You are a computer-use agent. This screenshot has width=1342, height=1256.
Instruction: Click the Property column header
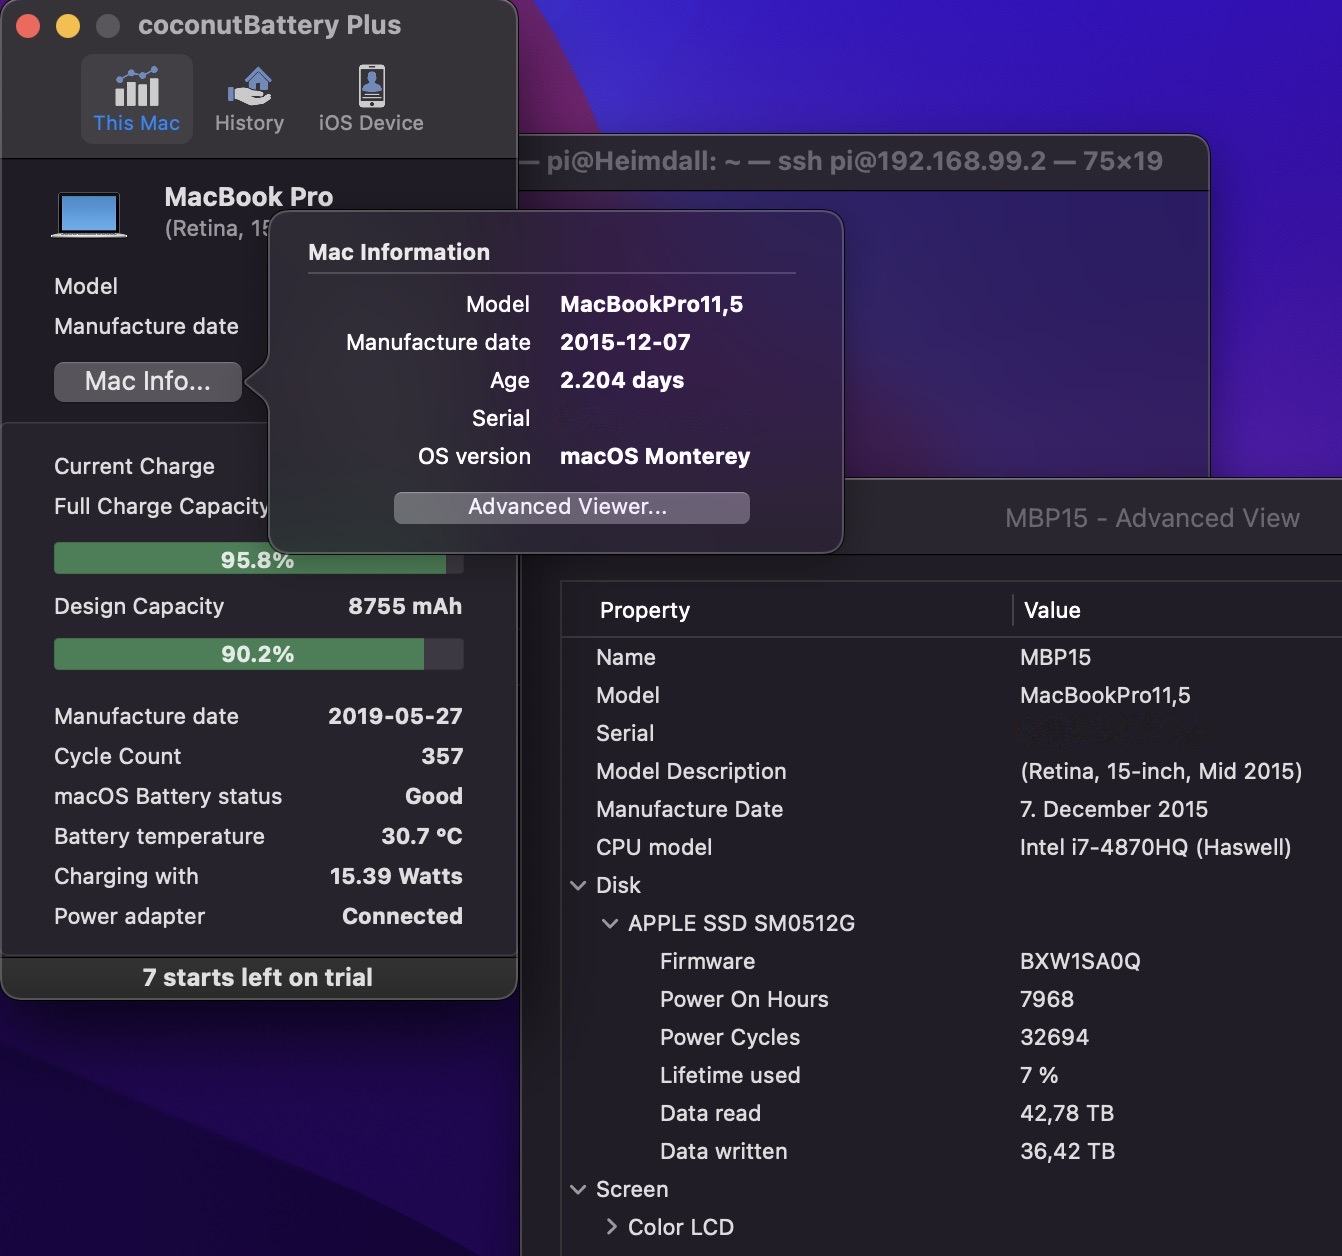[x=787, y=610]
